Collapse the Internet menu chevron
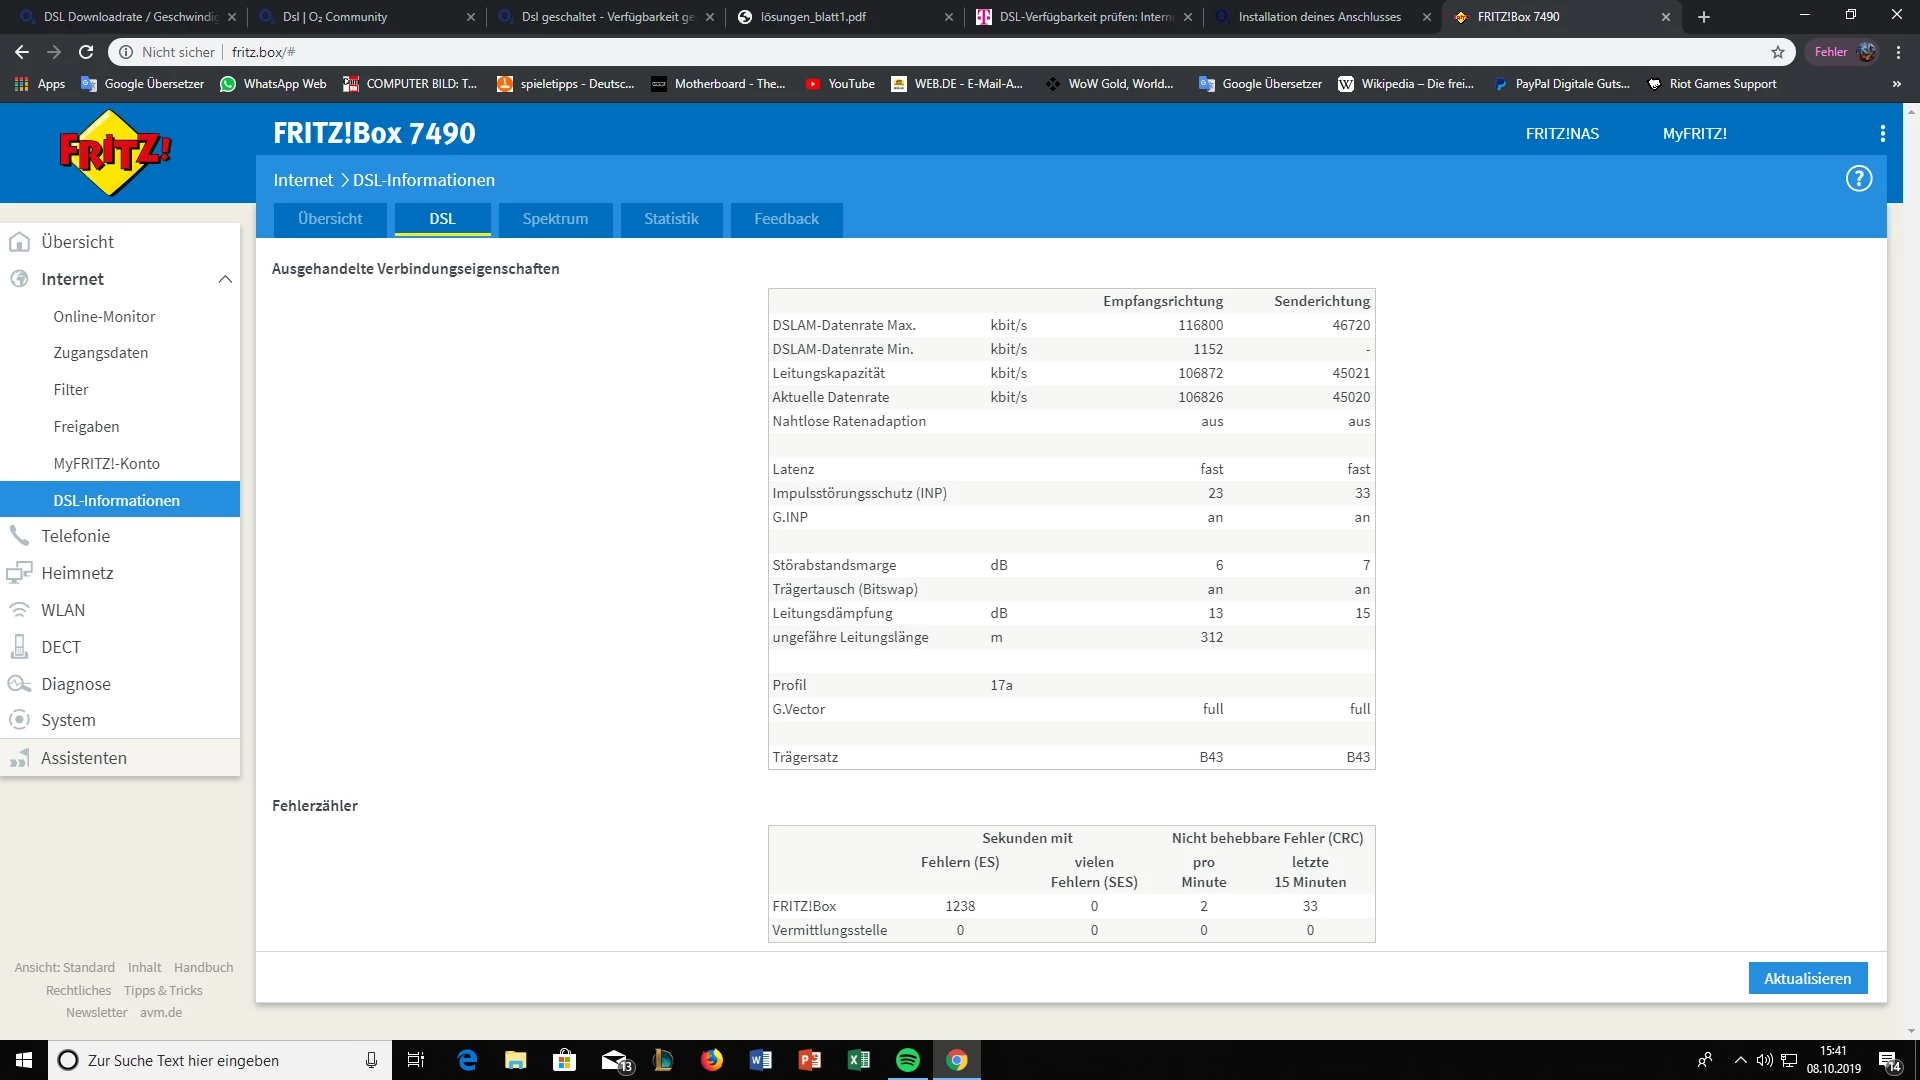This screenshot has width=1920, height=1080. pos(225,279)
